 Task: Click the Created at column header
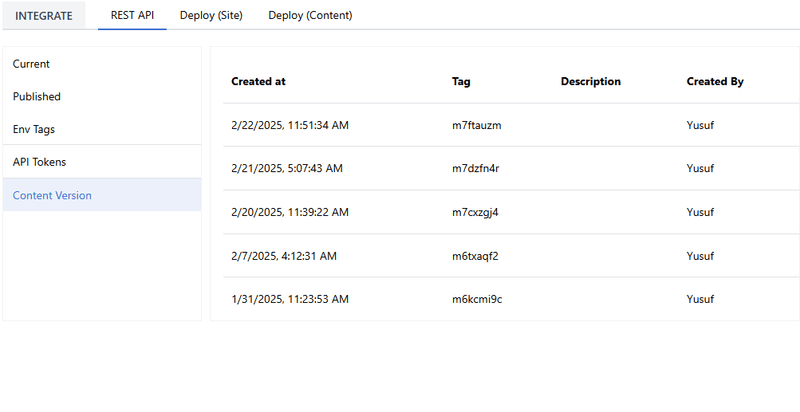258,82
